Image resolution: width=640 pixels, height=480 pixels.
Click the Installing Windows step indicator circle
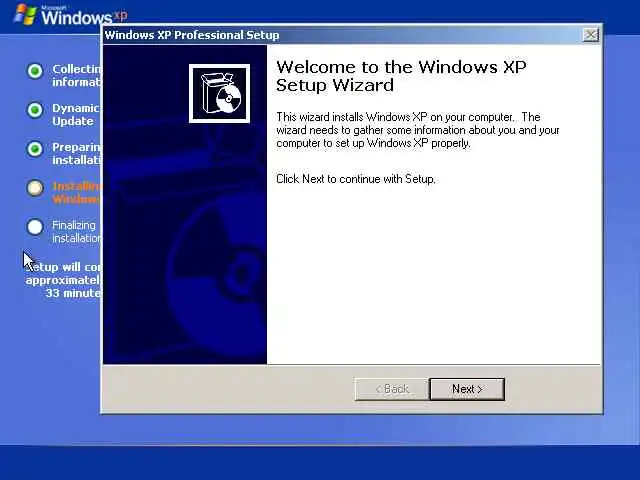point(35,188)
